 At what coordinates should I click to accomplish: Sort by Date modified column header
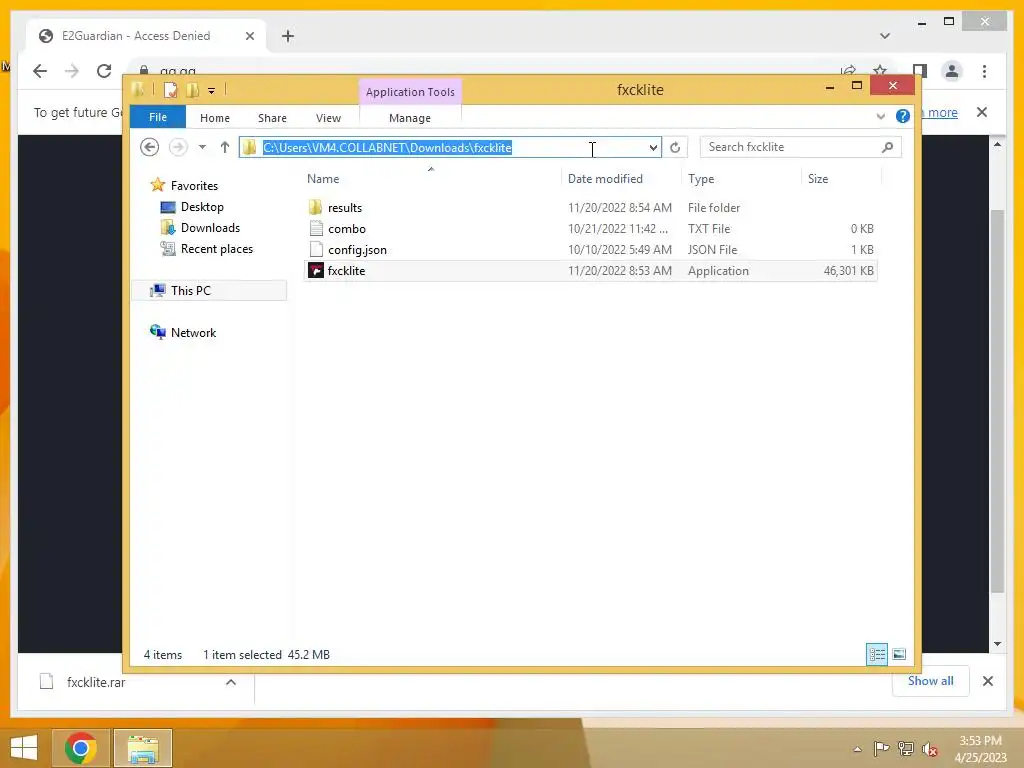point(605,179)
